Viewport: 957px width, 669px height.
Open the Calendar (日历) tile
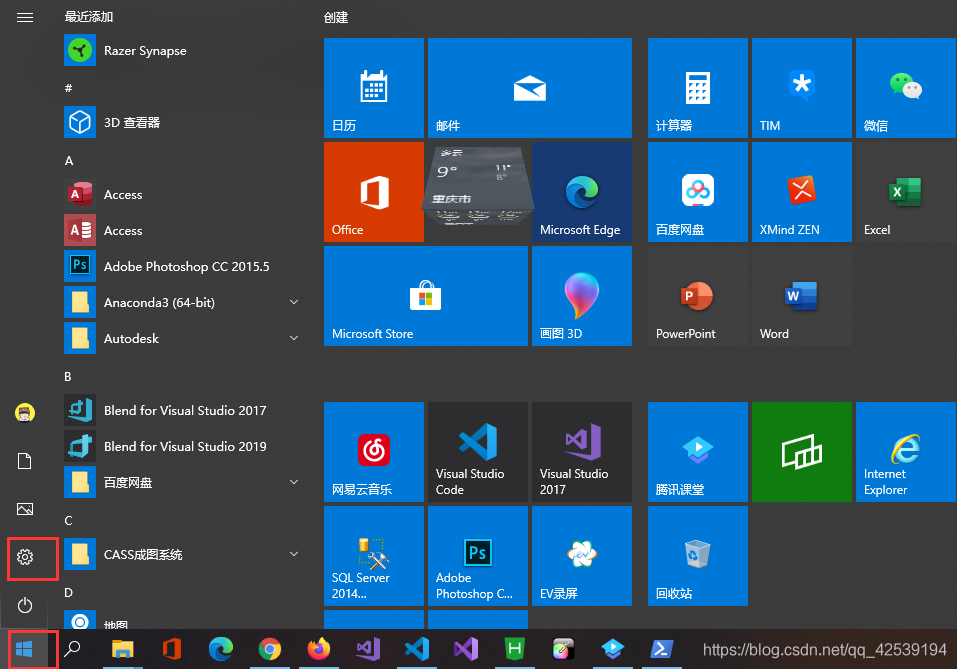click(x=374, y=88)
